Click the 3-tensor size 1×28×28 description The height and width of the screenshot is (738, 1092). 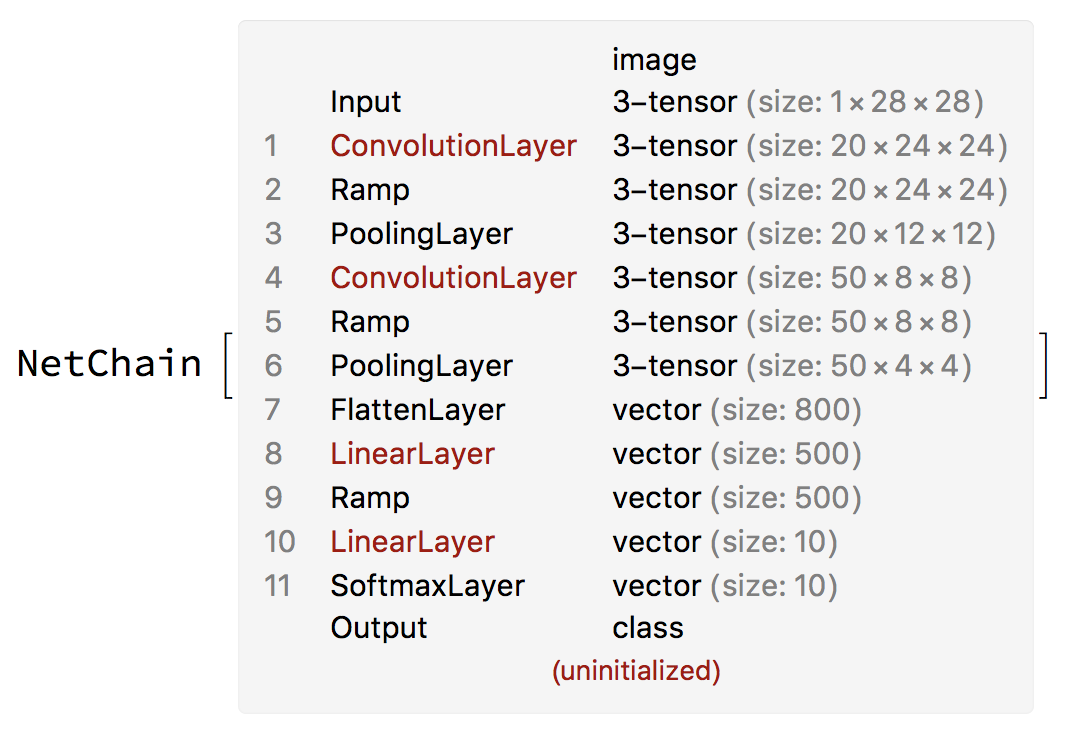pyautogui.click(x=798, y=102)
